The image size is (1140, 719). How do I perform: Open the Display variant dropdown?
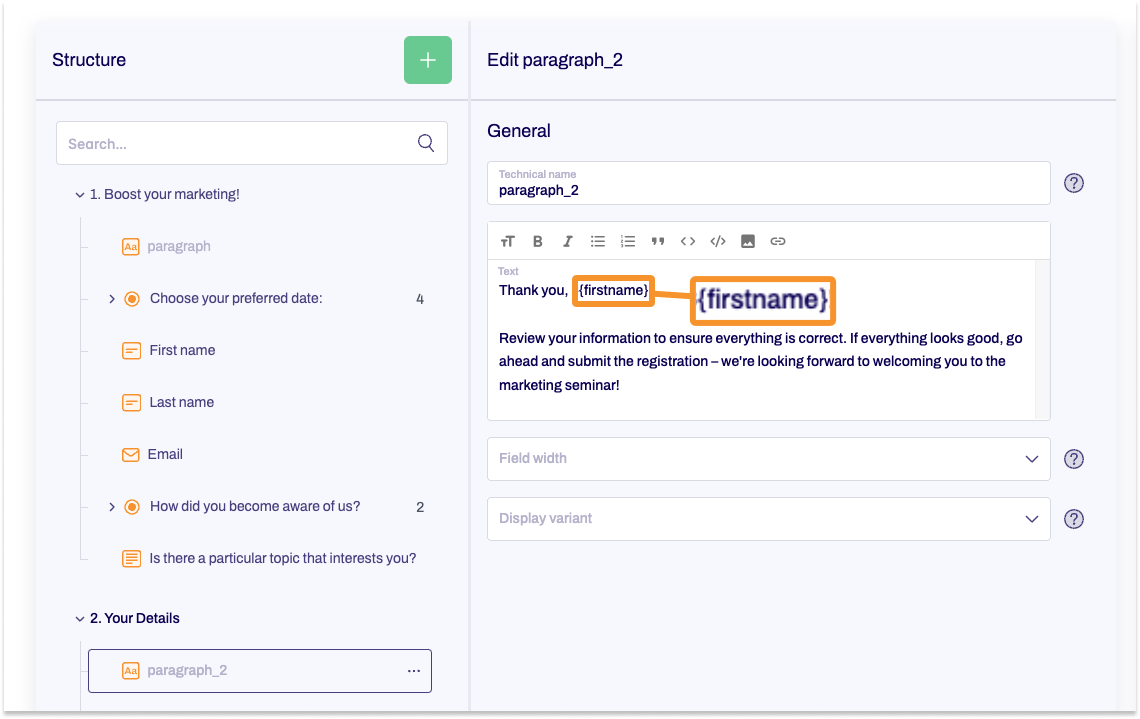[768, 519]
